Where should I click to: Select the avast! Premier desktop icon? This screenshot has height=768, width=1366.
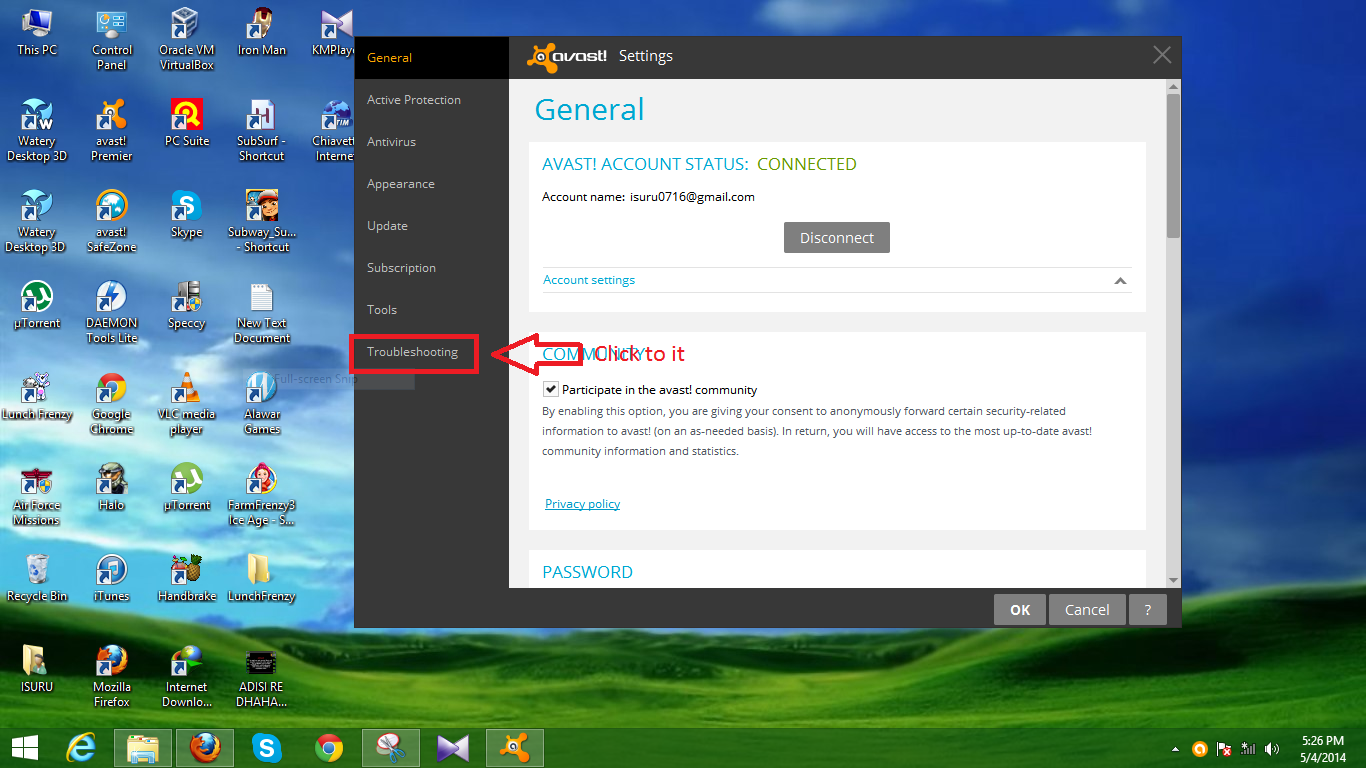click(112, 130)
